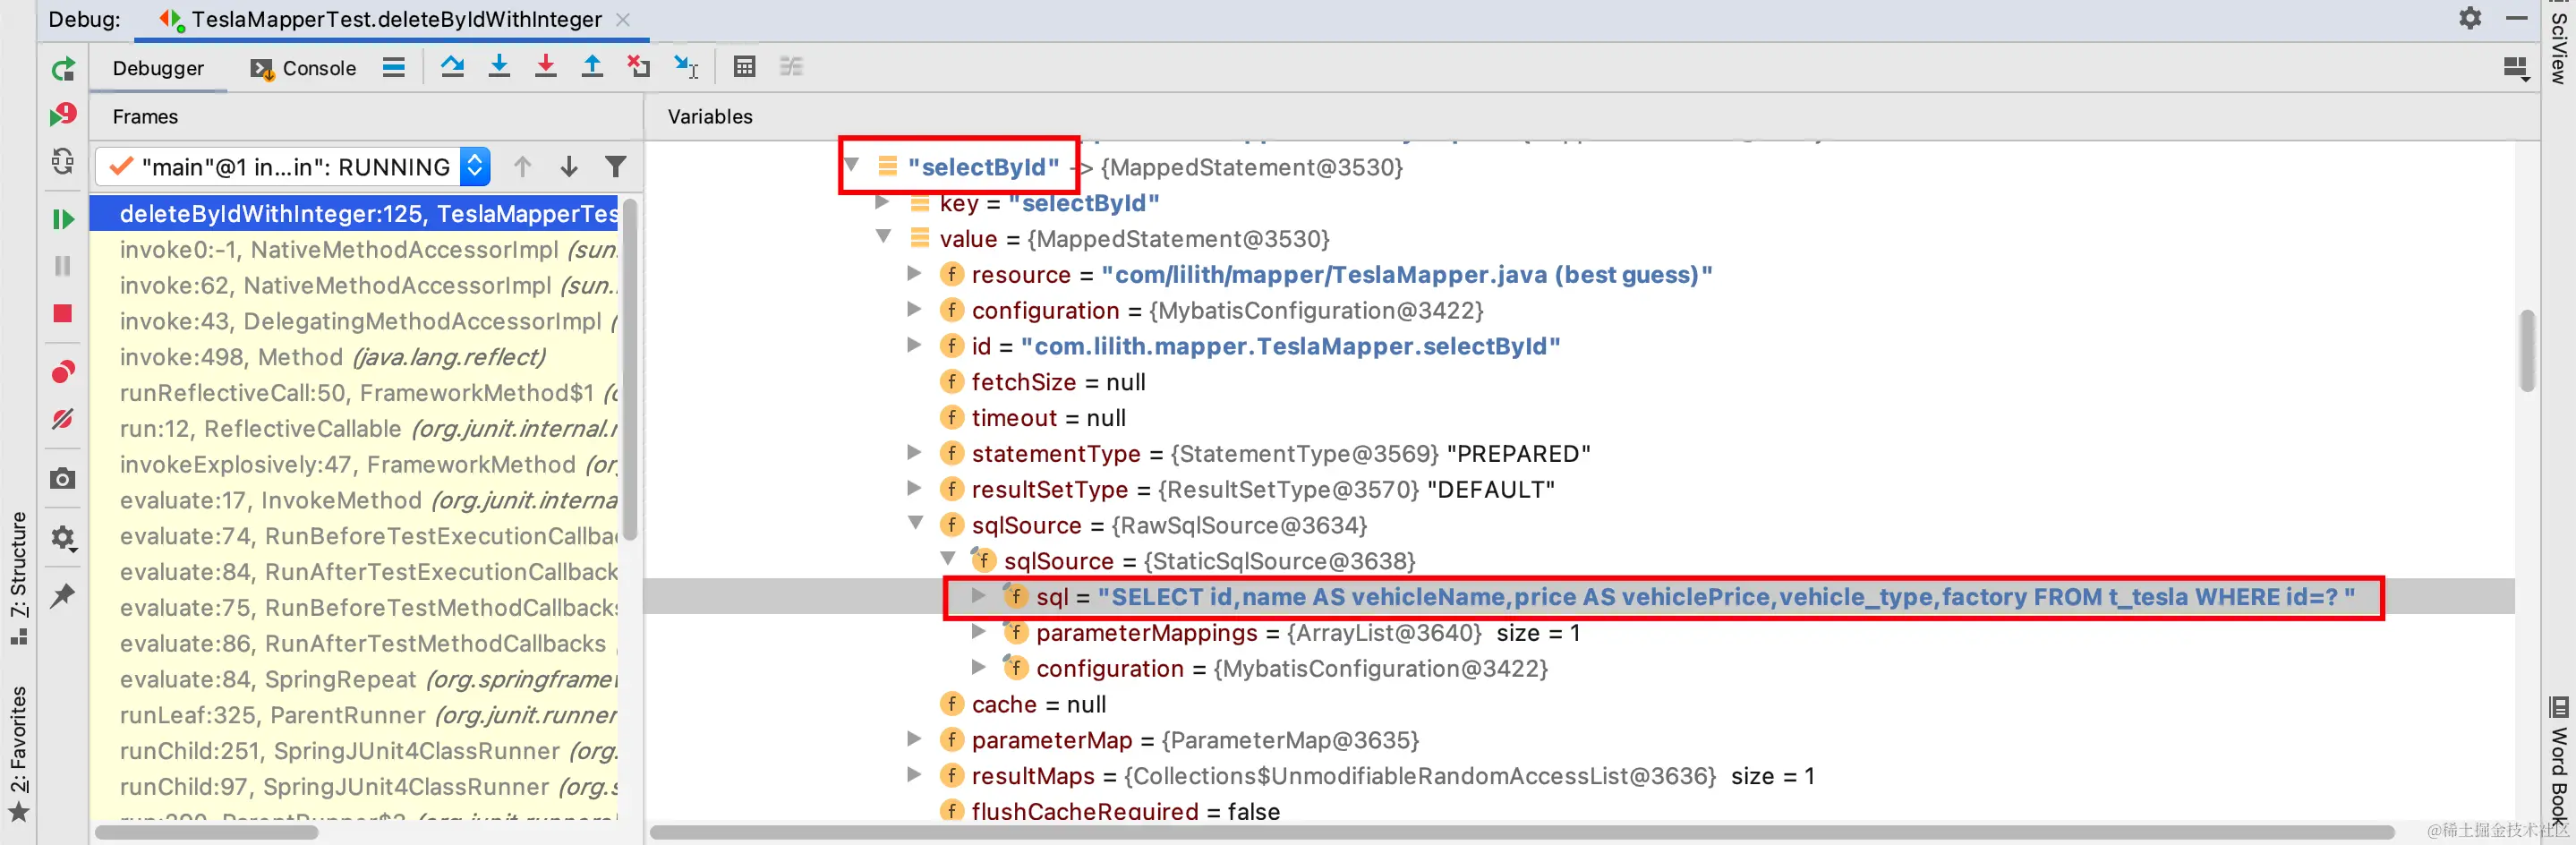Switch to the Debugger tab
Image resolution: width=2576 pixels, height=845 pixels.
(158, 68)
